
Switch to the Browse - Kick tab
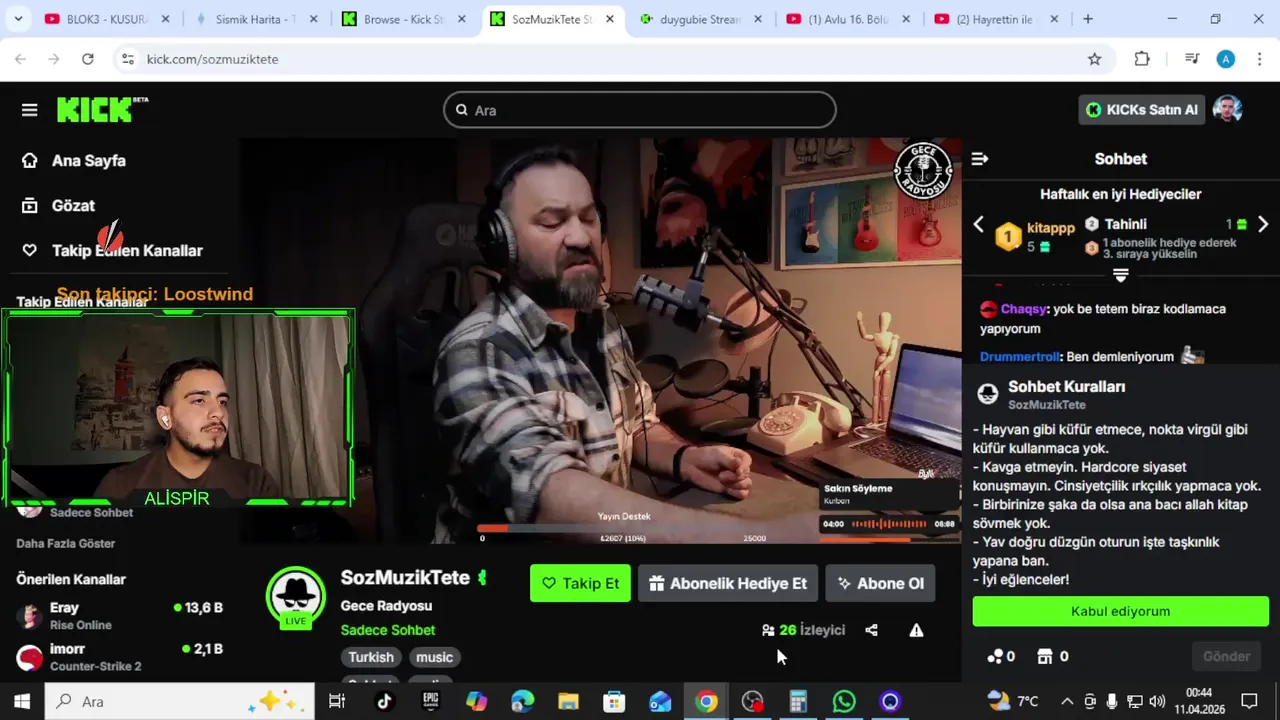tap(404, 19)
